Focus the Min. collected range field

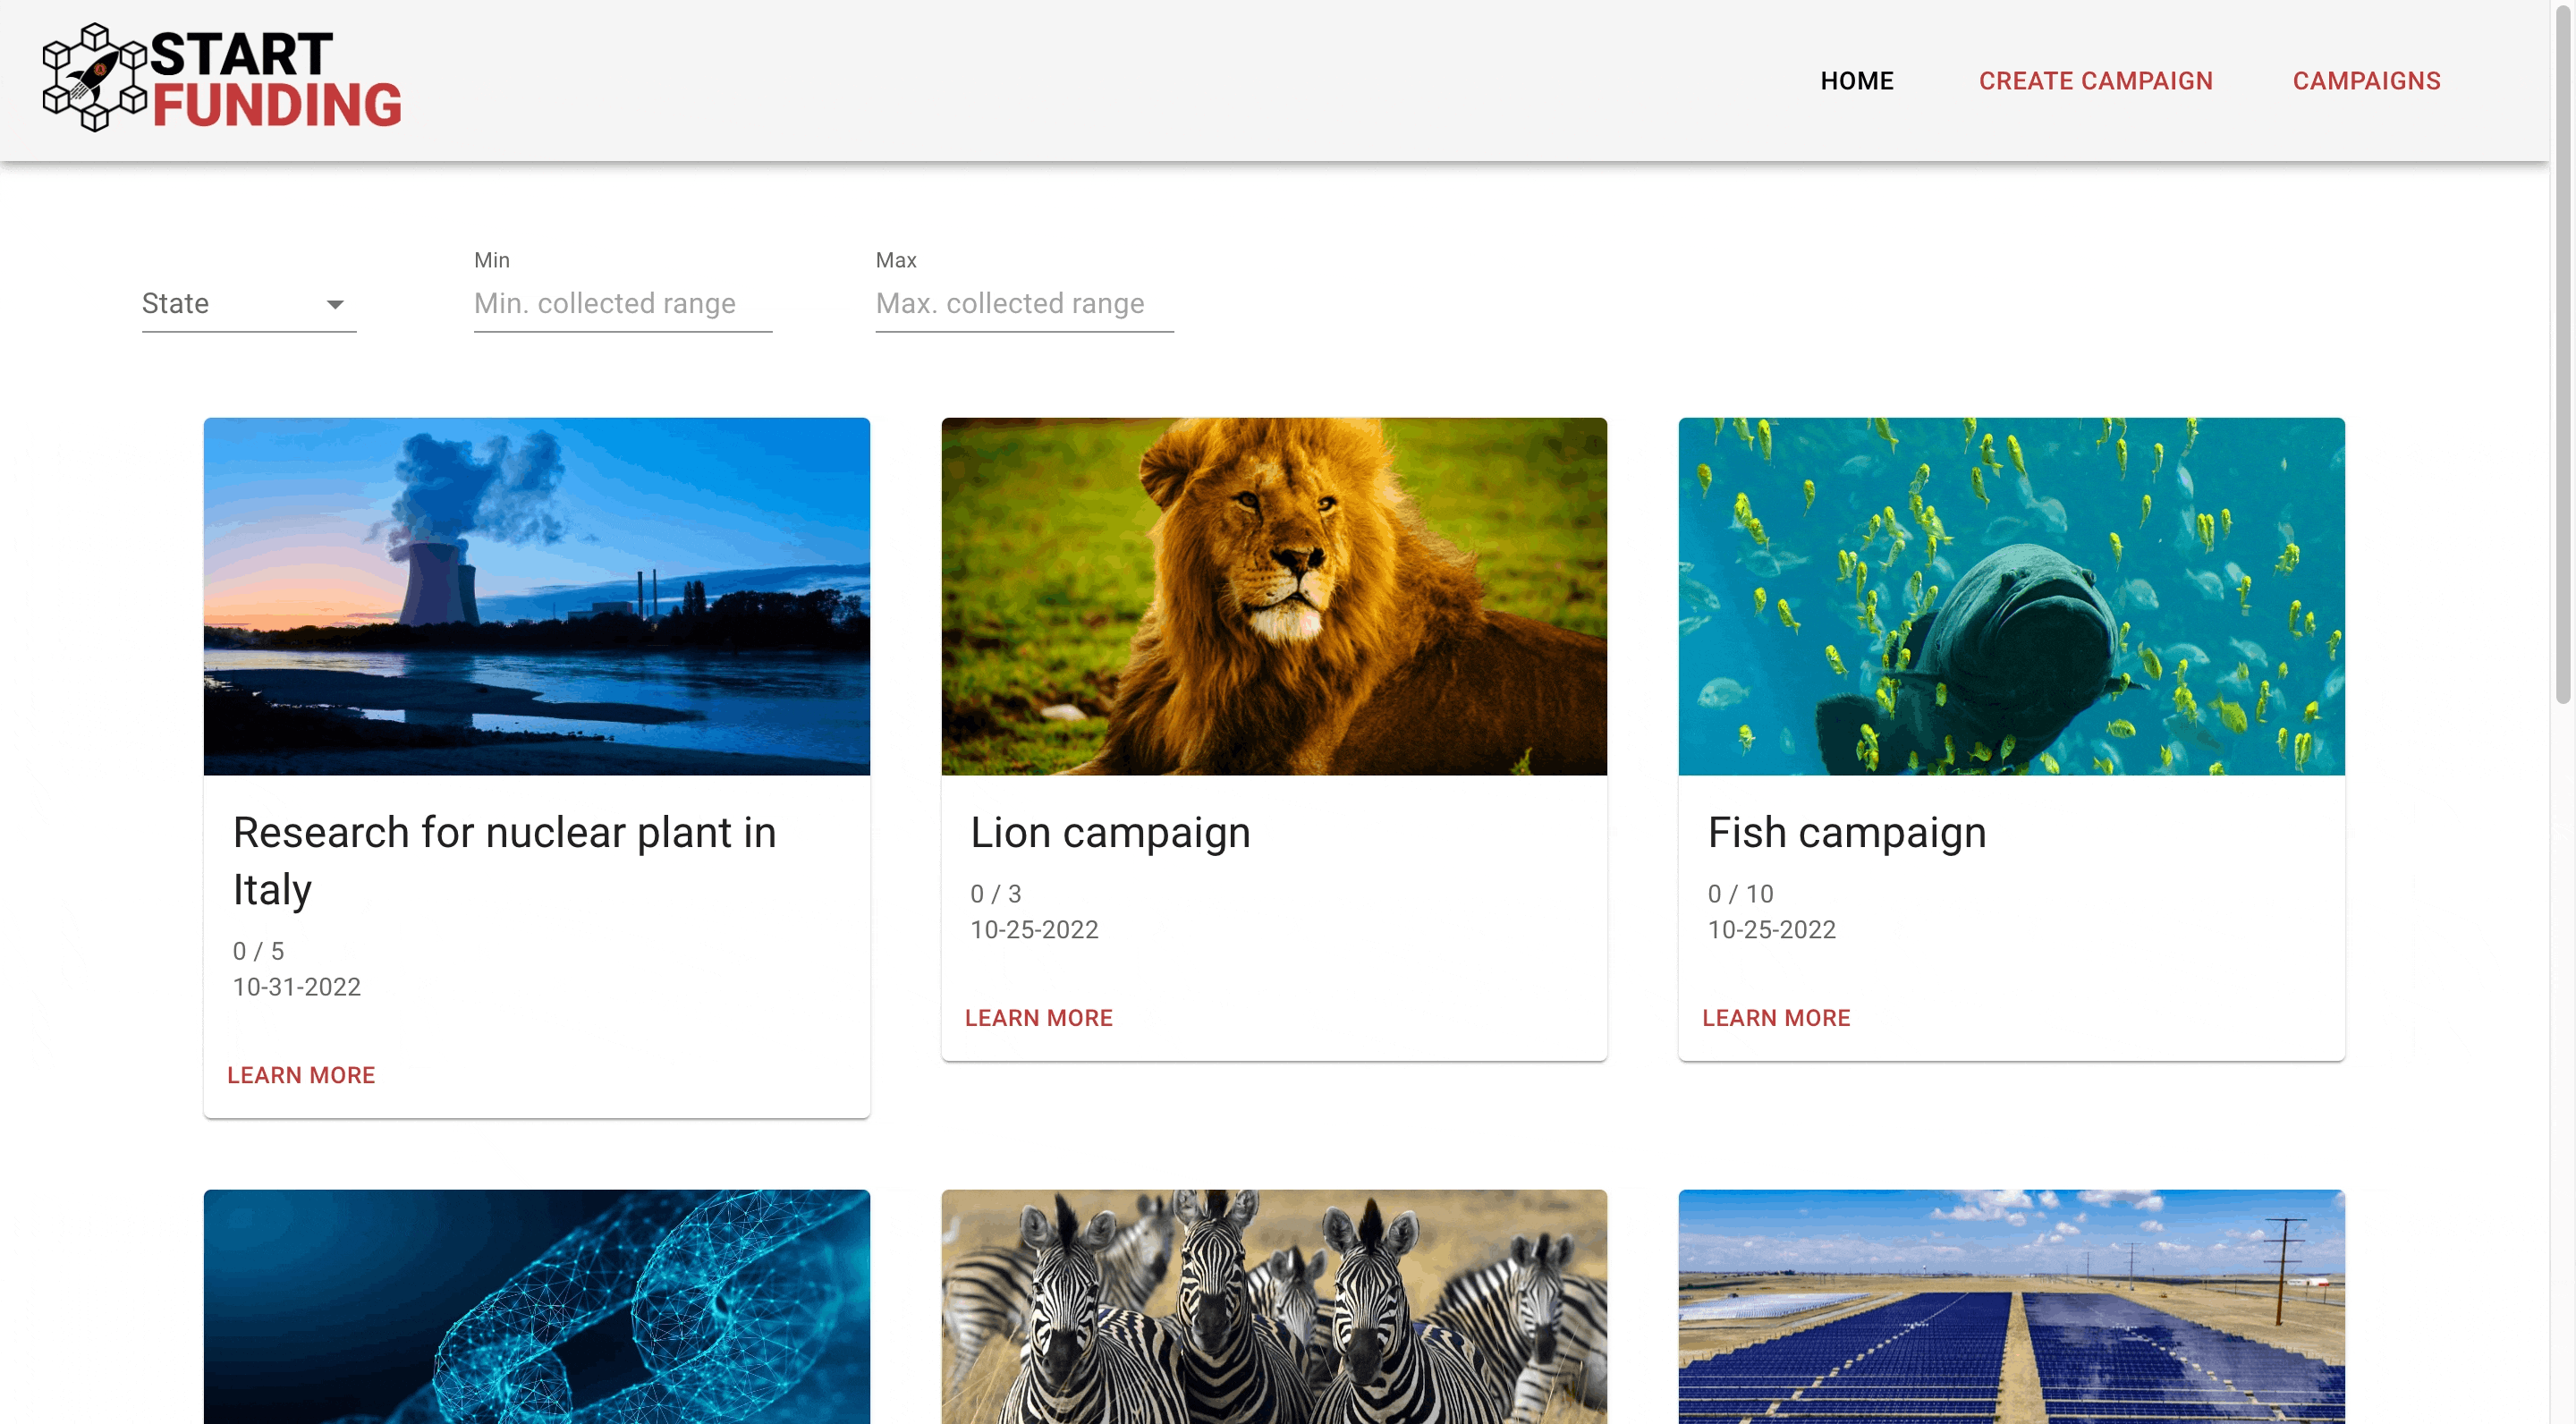[x=622, y=304]
